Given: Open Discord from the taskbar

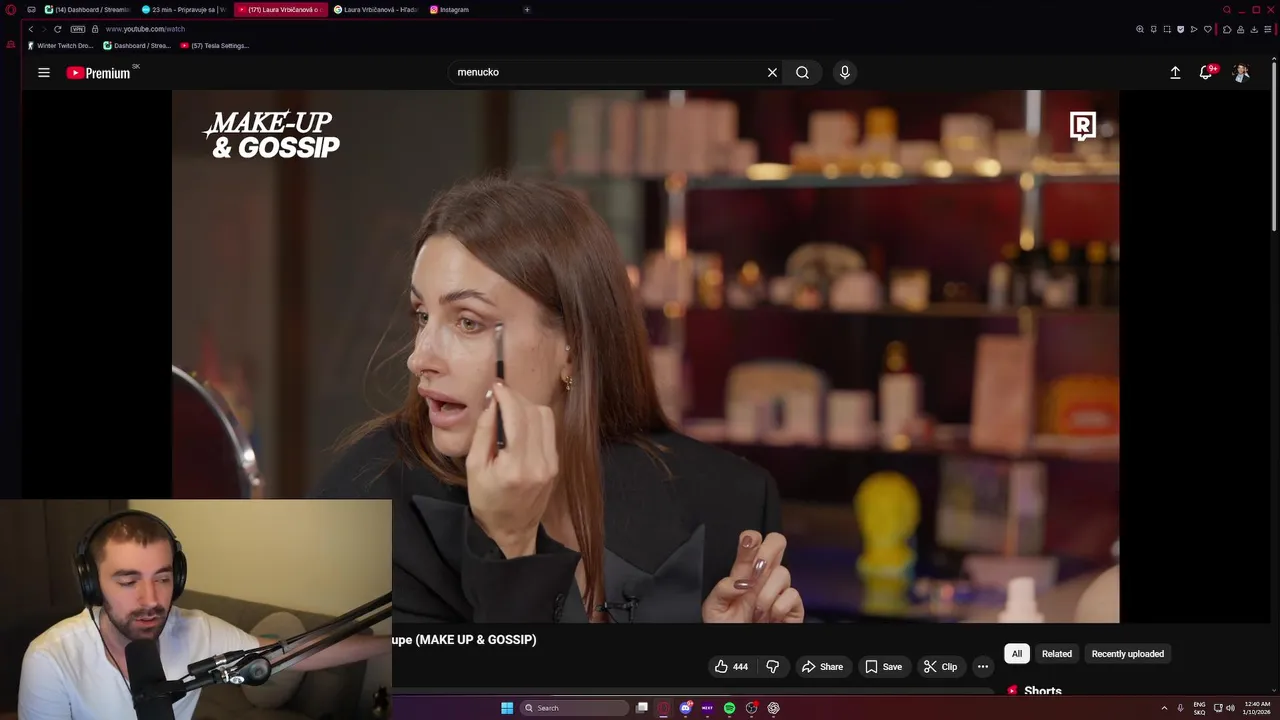Looking at the screenshot, I should pyautogui.click(x=685, y=708).
